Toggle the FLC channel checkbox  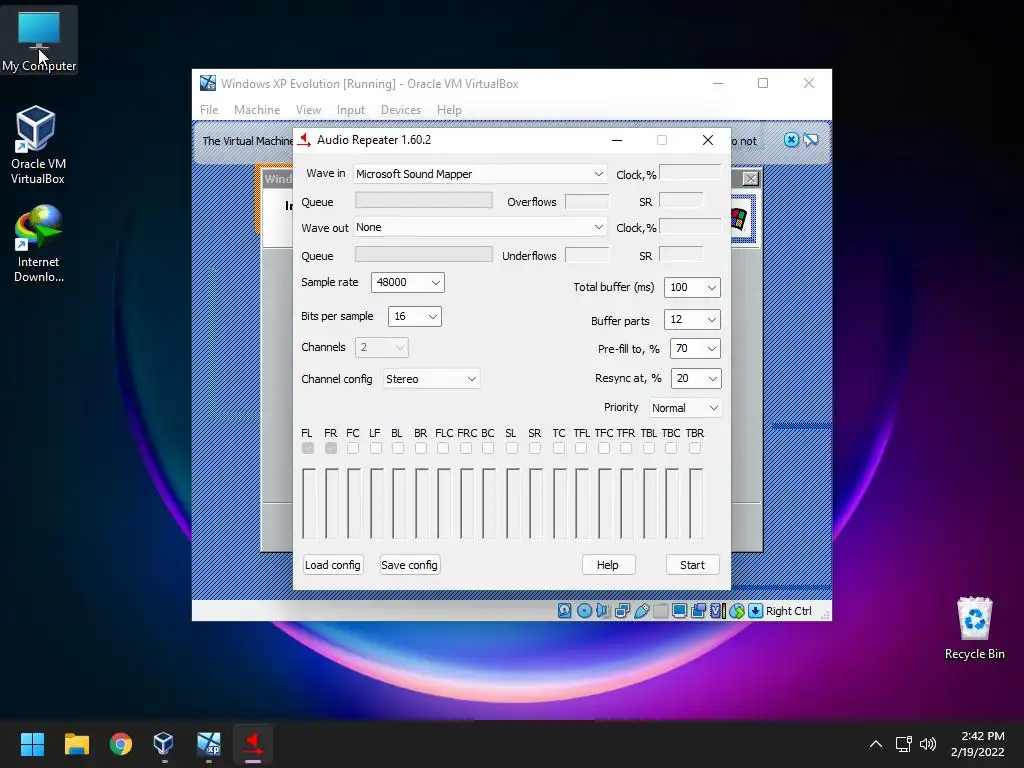pos(443,448)
